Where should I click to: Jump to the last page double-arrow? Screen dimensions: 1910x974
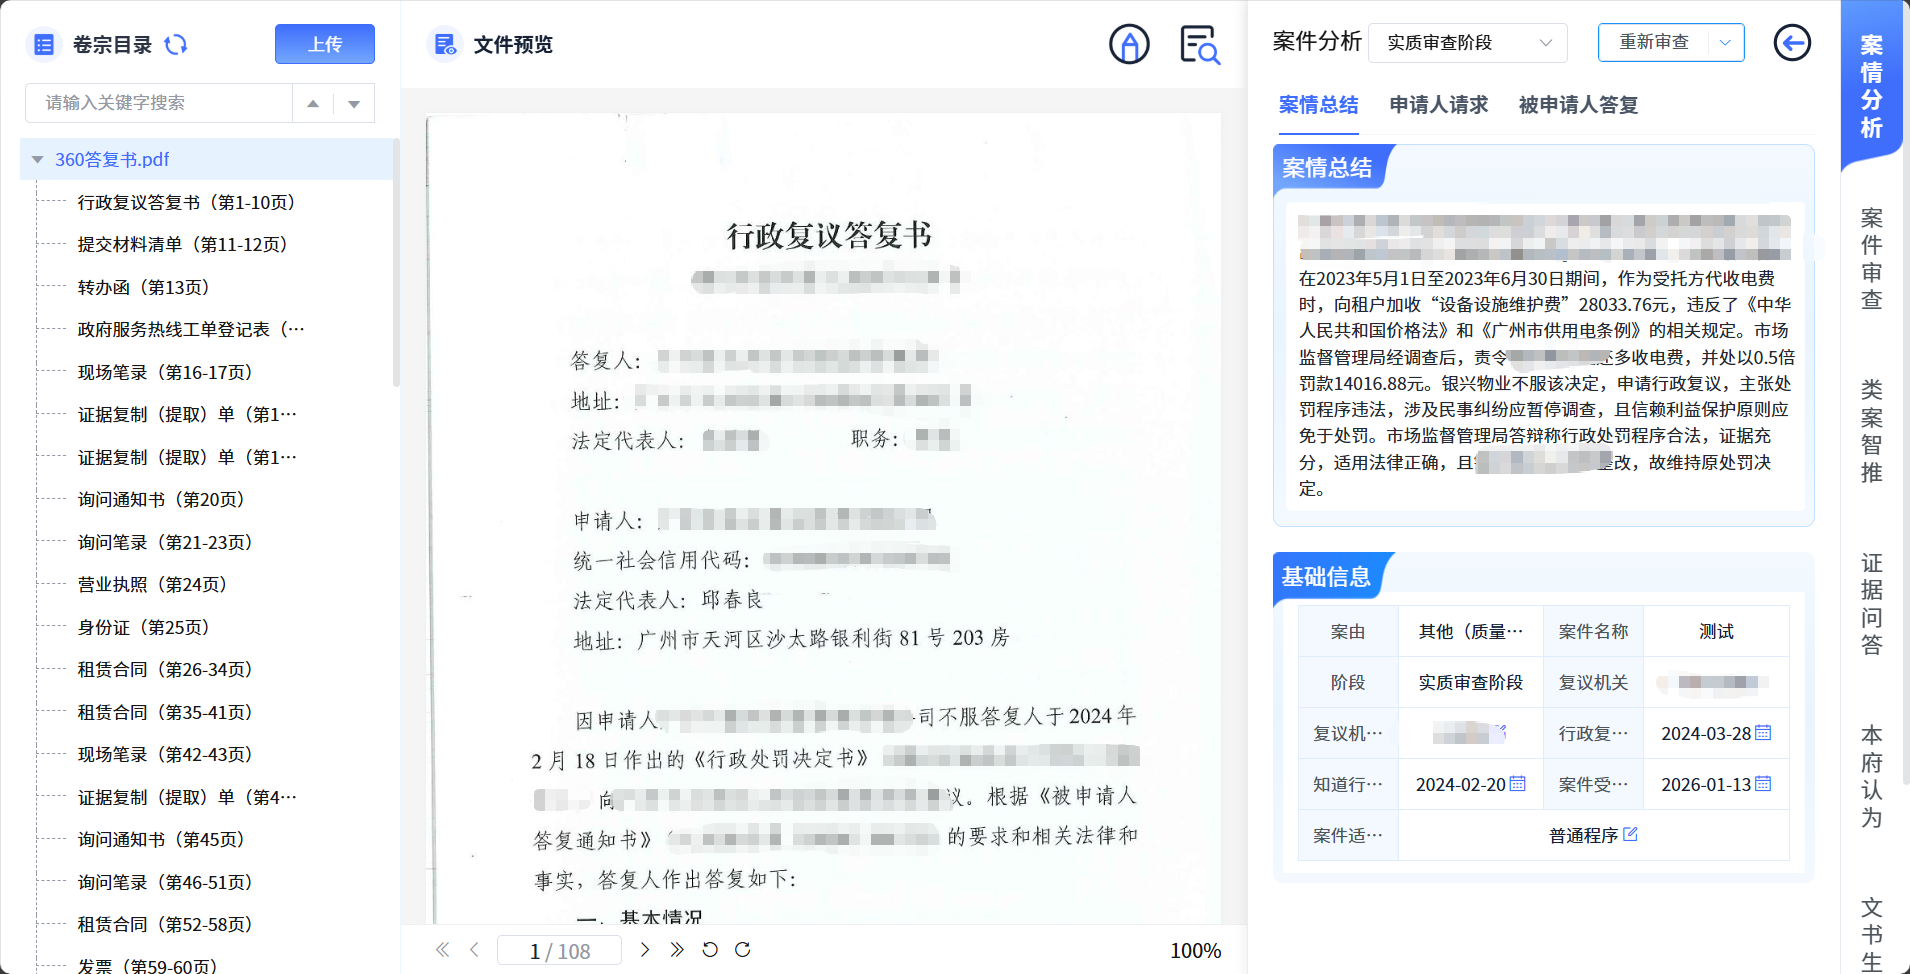(677, 950)
